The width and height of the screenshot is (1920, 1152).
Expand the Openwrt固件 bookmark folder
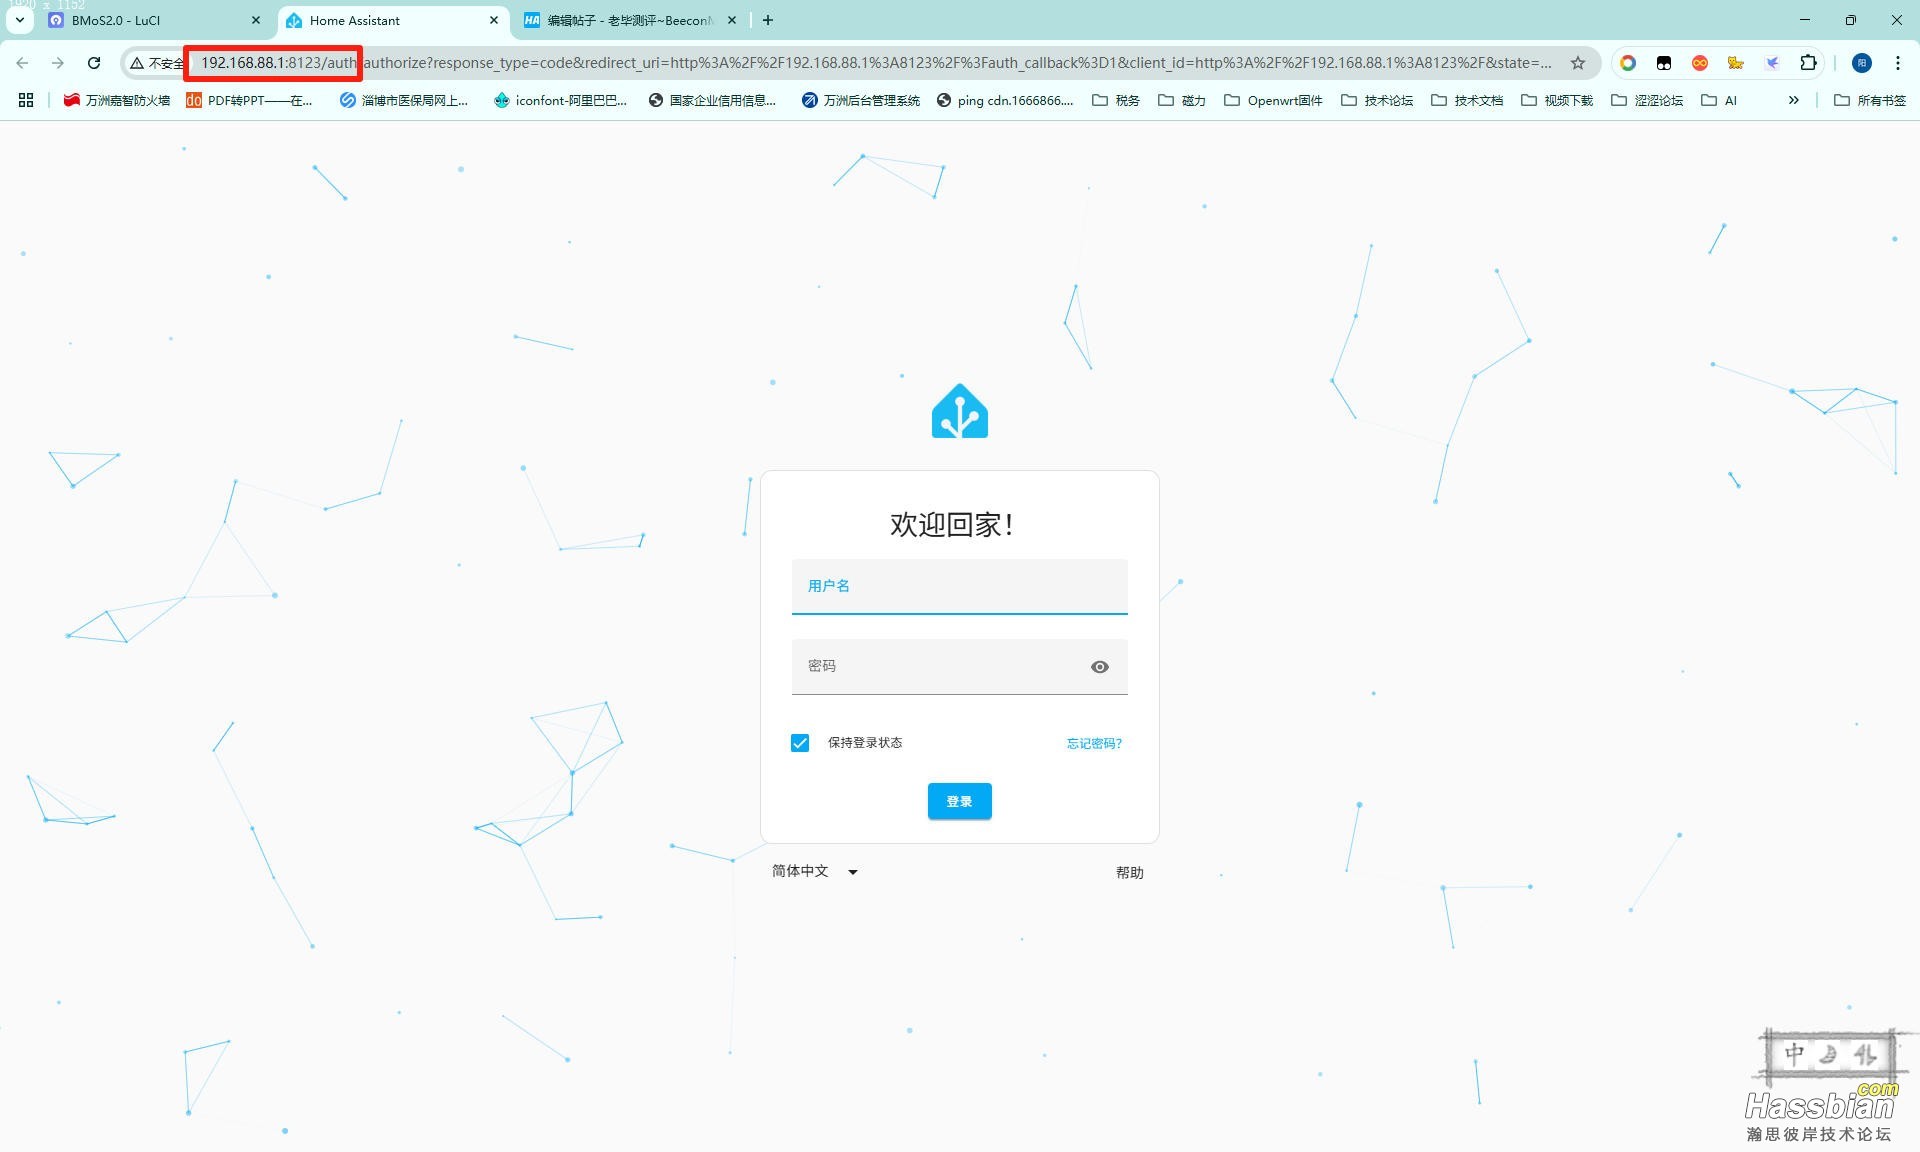pyautogui.click(x=1274, y=100)
